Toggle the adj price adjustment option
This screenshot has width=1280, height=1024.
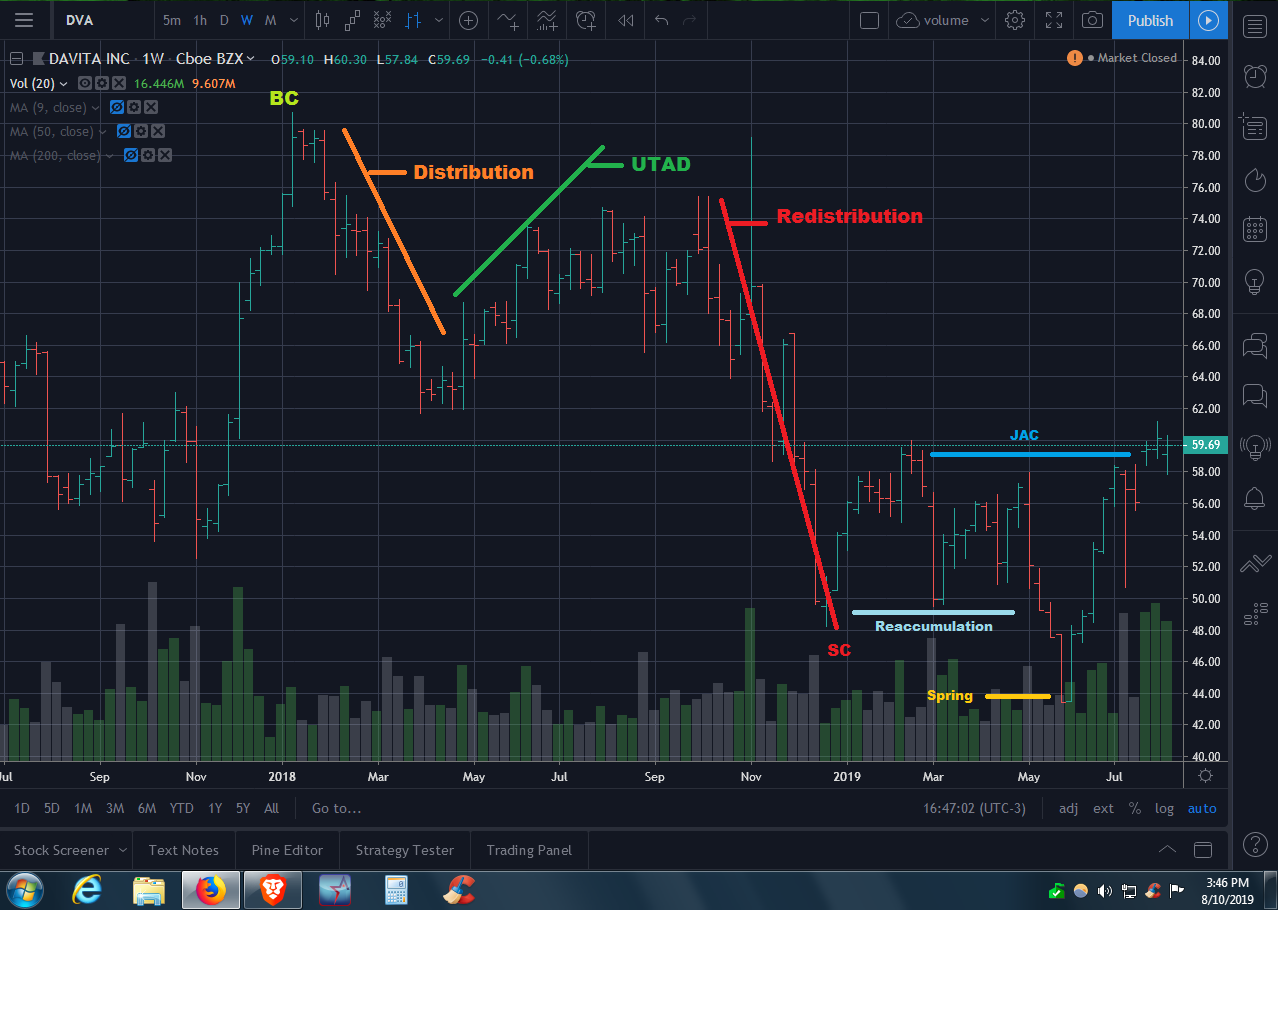pyautogui.click(x=1068, y=808)
